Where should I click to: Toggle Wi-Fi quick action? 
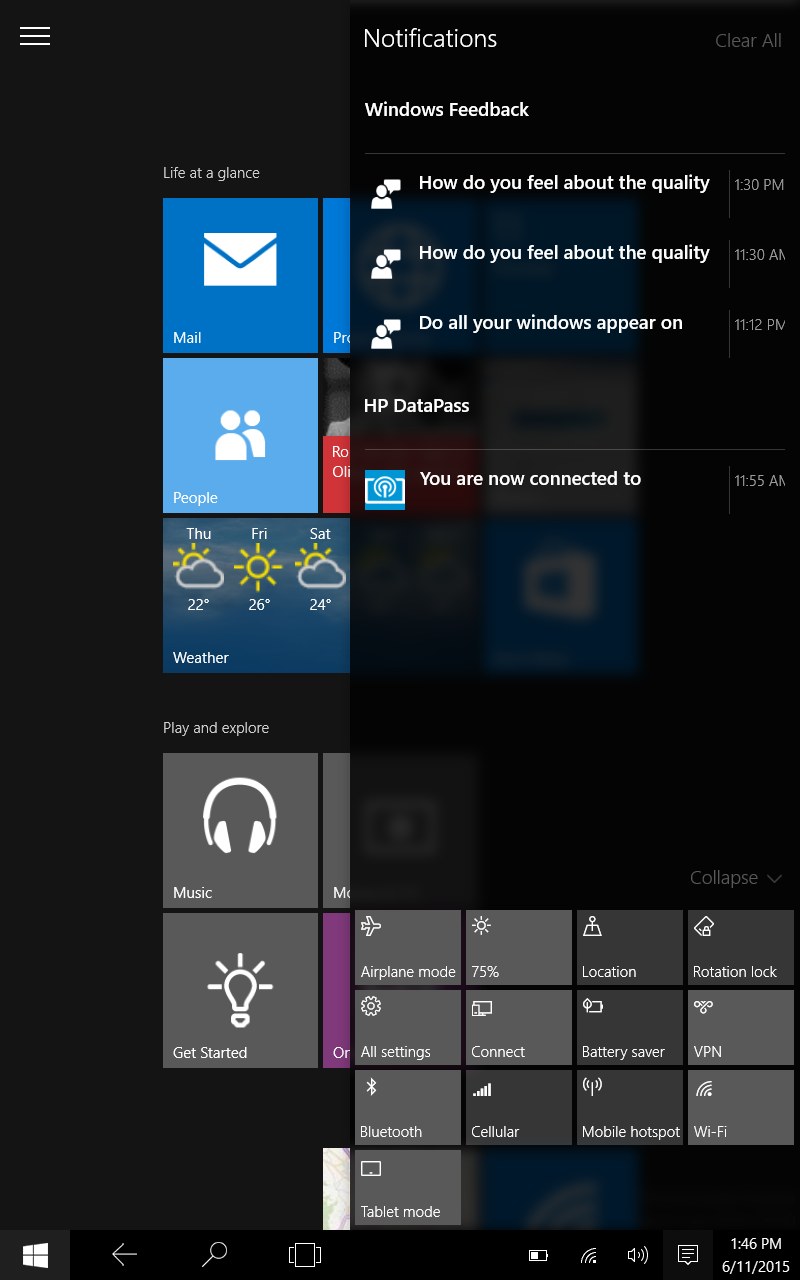point(741,1107)
